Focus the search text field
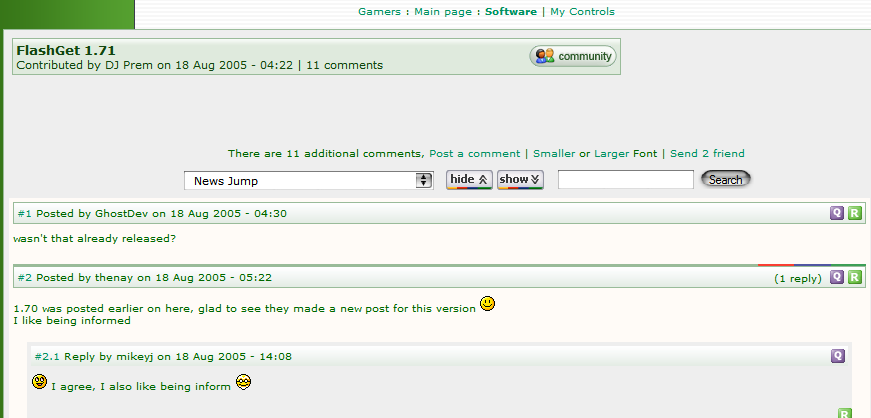Viewport: 871px width, 418px height. [625, 180]
